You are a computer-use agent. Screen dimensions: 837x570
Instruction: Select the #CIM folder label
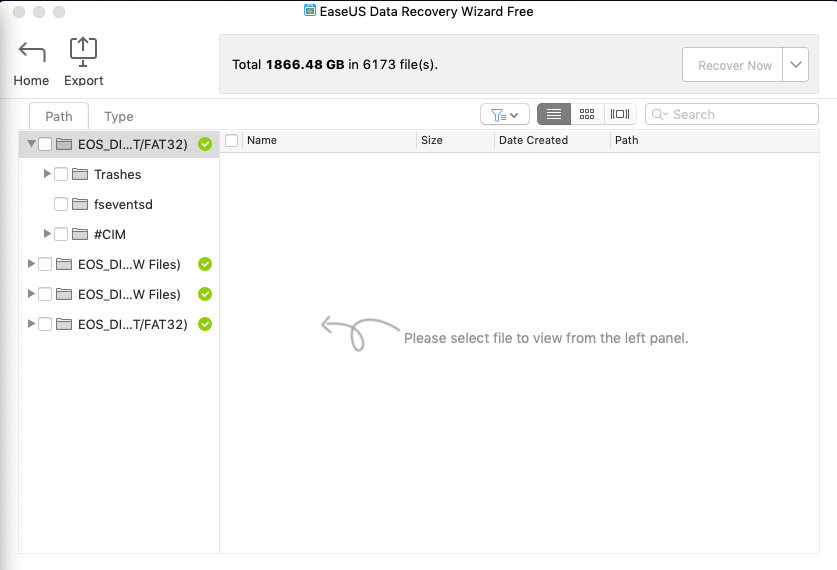coord(110,234)
